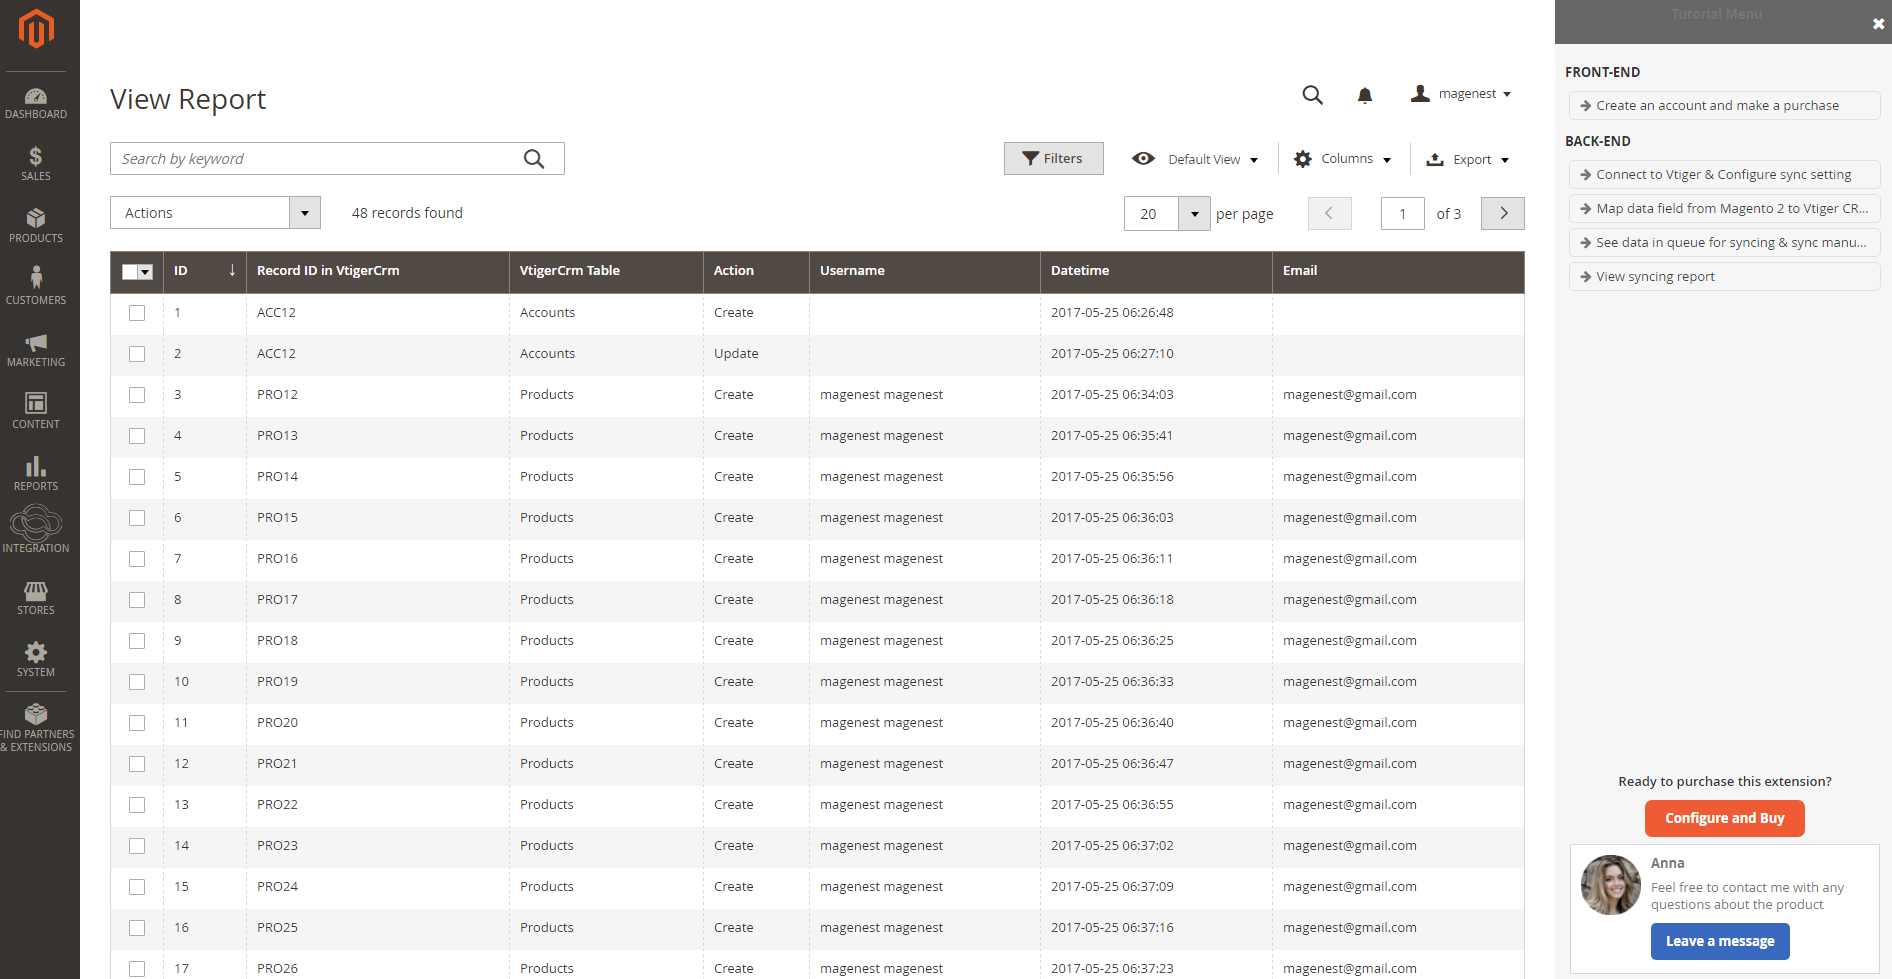This screenshot has width=1892, height=979.
Task: Expand the Actions dropdown
Action: click(x=215, y=213)
